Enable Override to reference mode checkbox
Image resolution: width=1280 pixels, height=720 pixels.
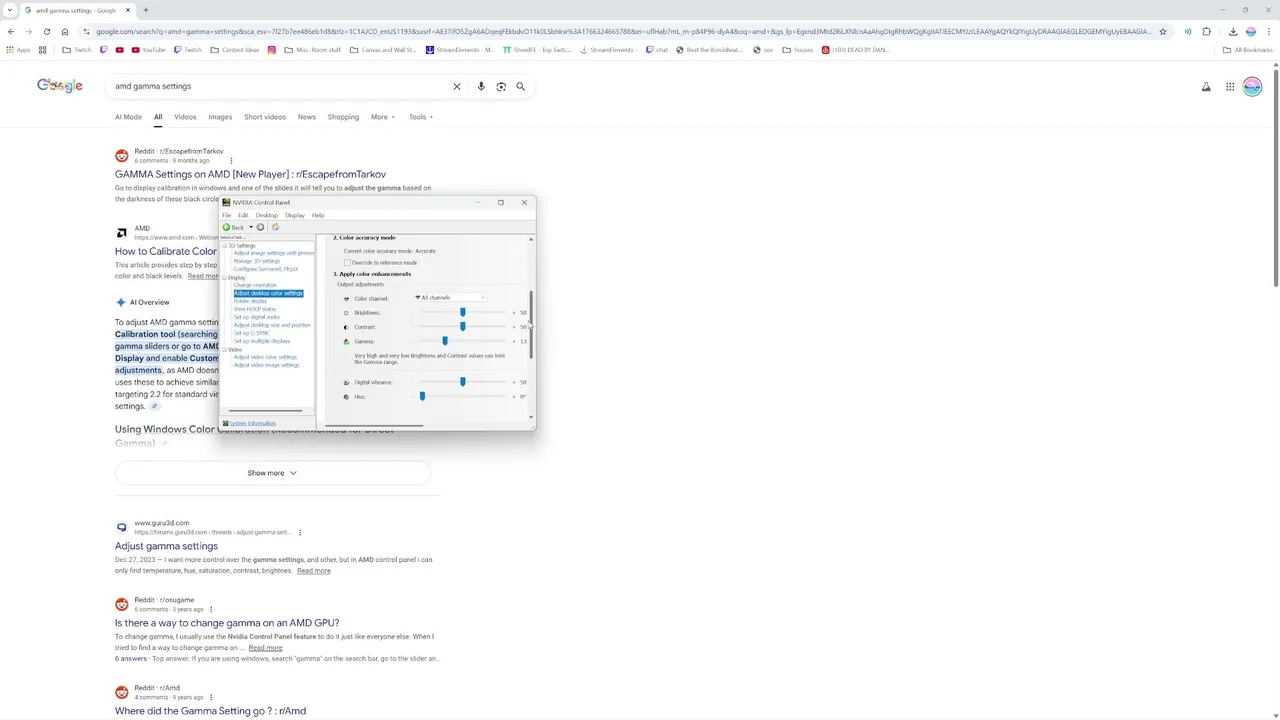(x=347, y=263)
